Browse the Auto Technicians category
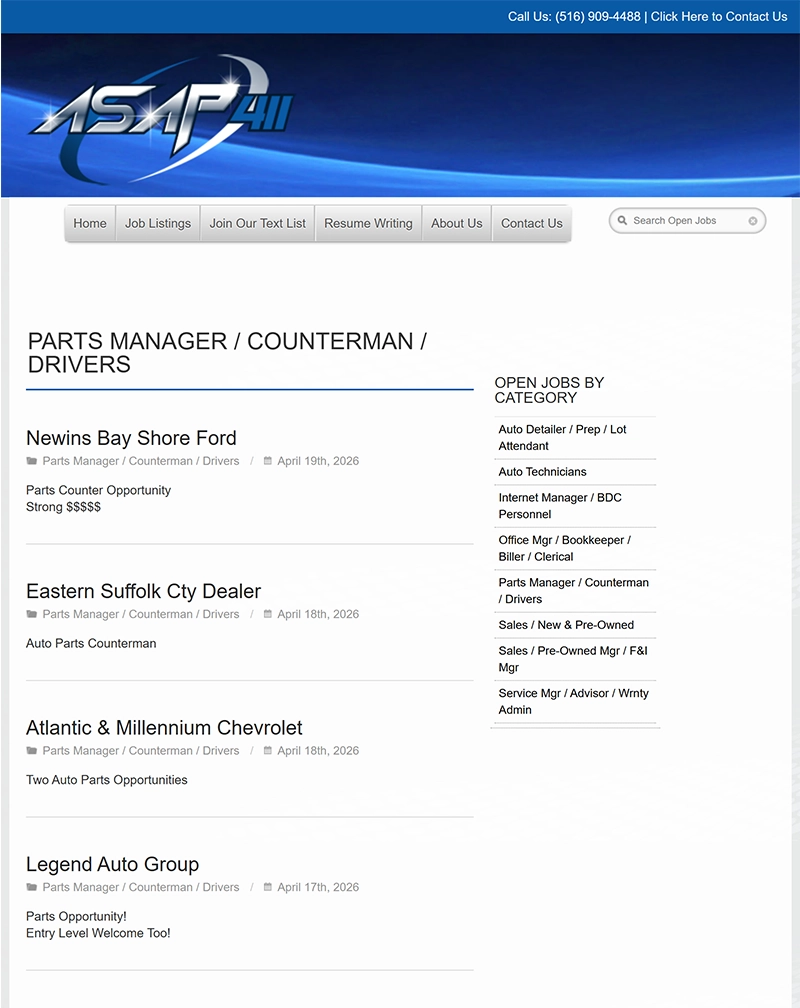 (x=542, y=472)
